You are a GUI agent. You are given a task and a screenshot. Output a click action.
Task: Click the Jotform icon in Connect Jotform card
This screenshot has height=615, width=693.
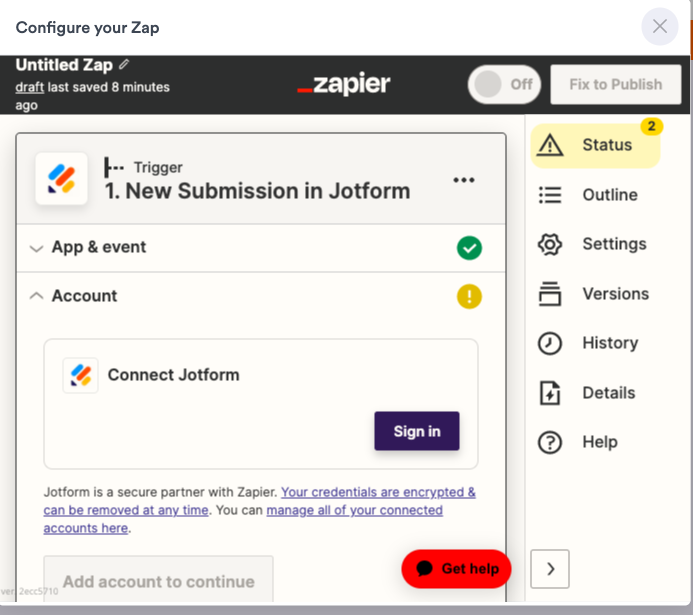81,375
